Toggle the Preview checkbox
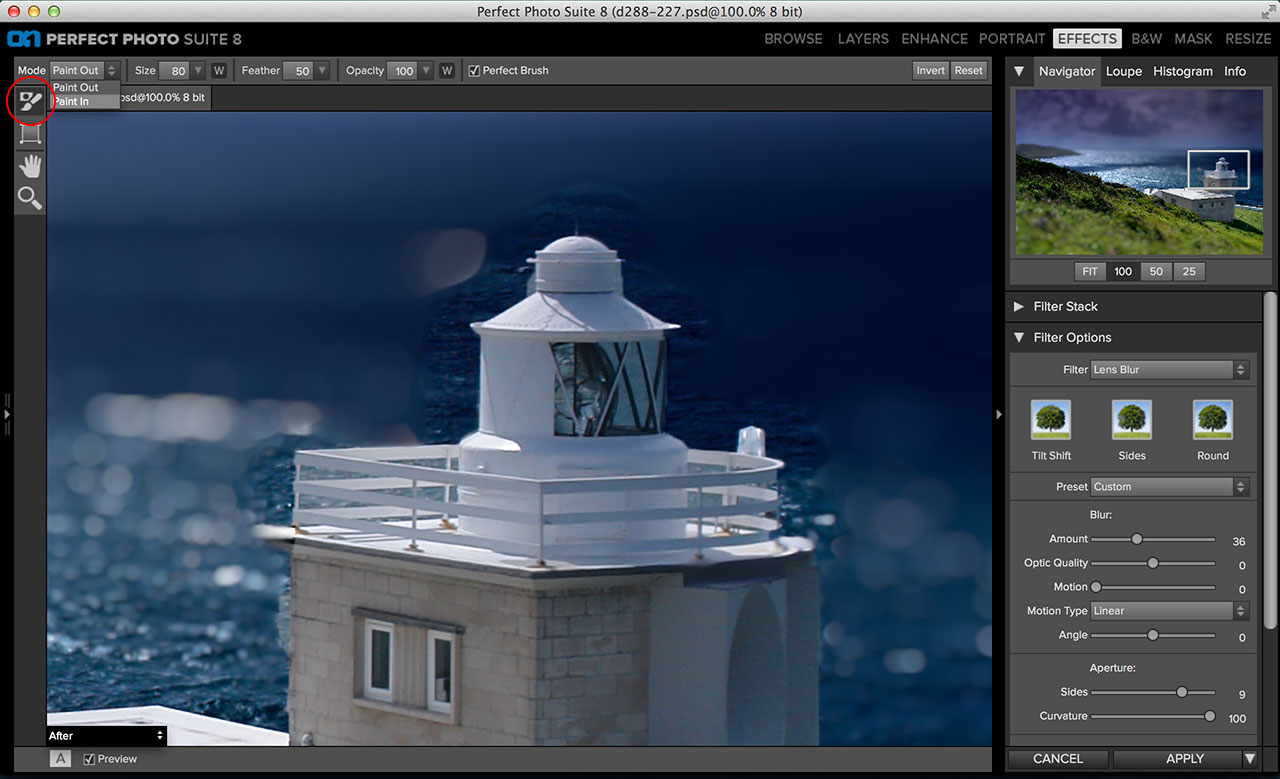The height and width of the screenshot is (779, 1280). pos(88,758)
